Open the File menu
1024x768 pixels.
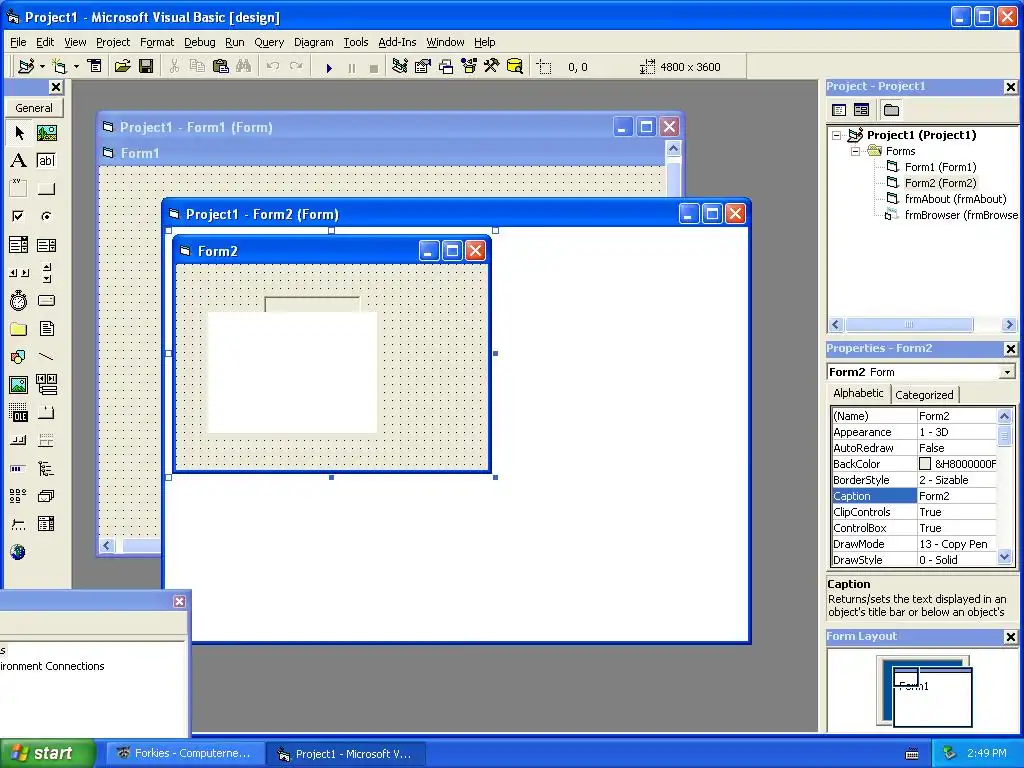point(18,42)
